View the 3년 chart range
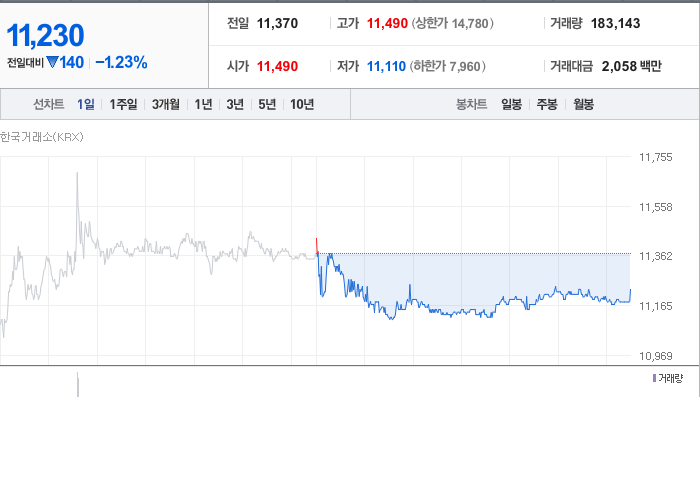Viewport: 700px width, 490px height. [x=235, y=104]
